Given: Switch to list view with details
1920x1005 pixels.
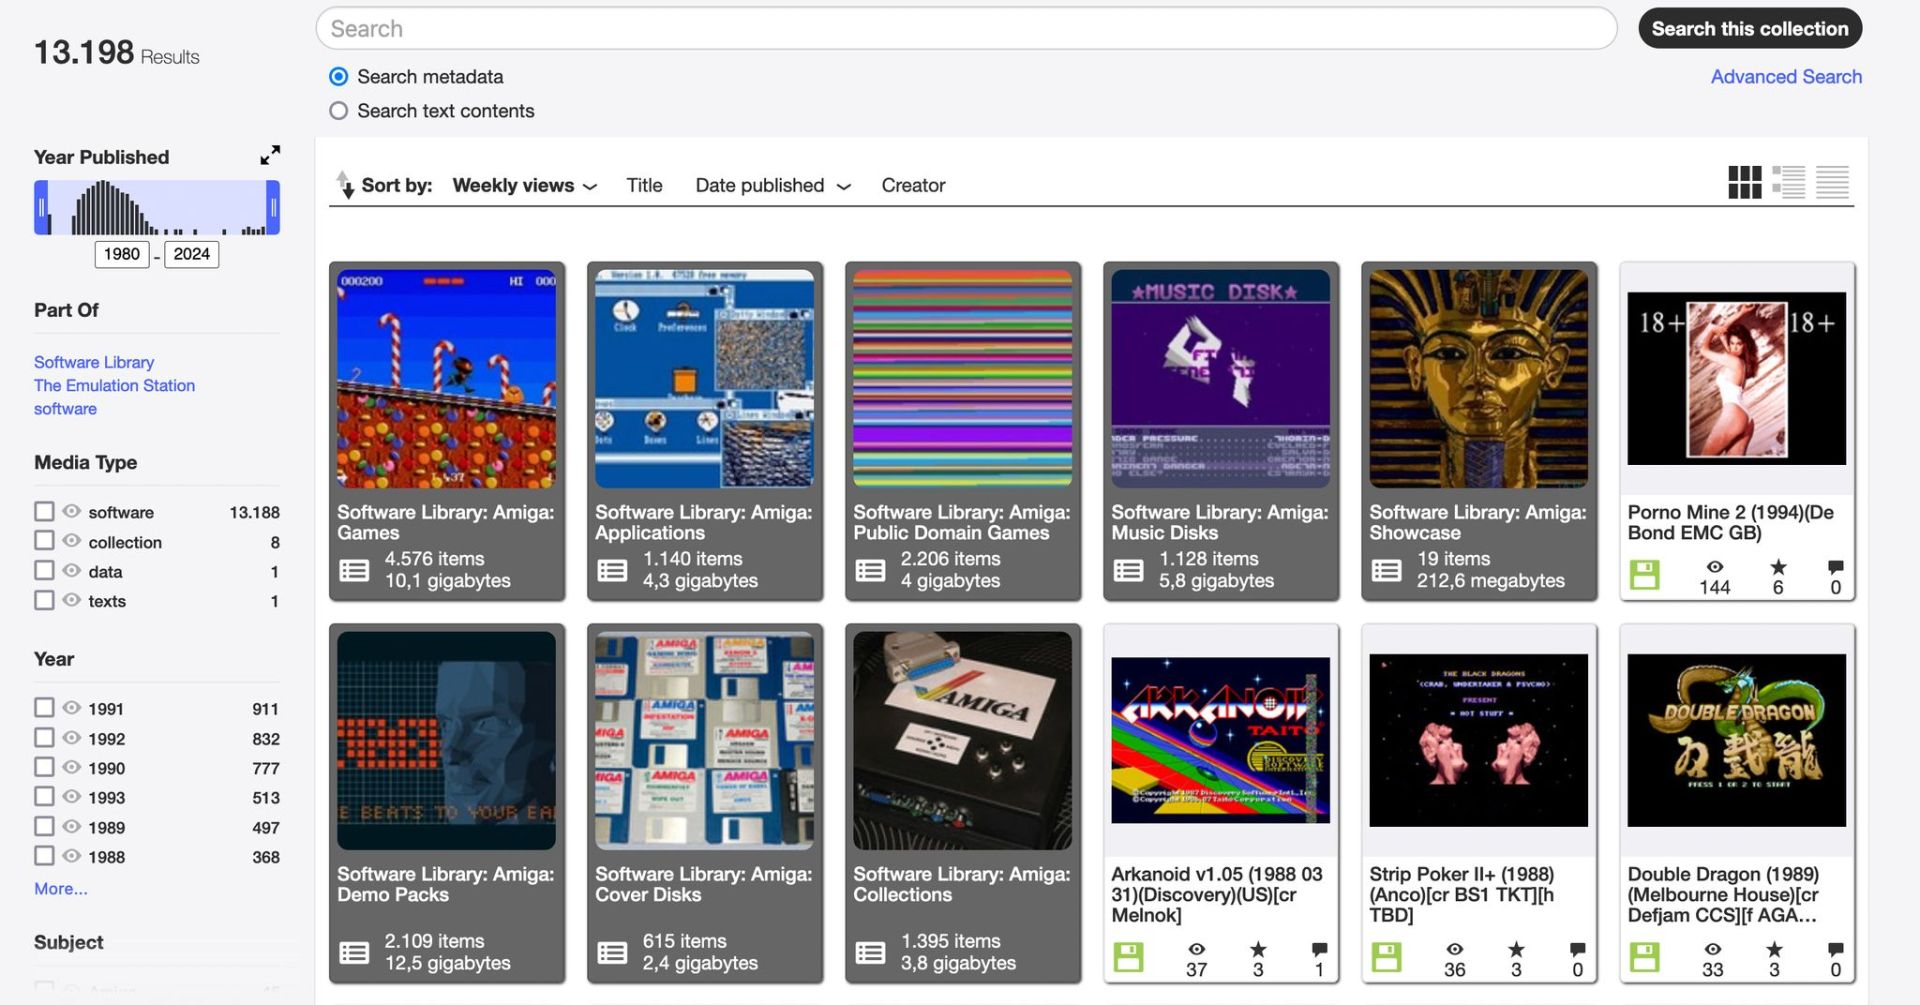Looking at the screenshot, I should pyautogui.click(x=1788, y=183).
